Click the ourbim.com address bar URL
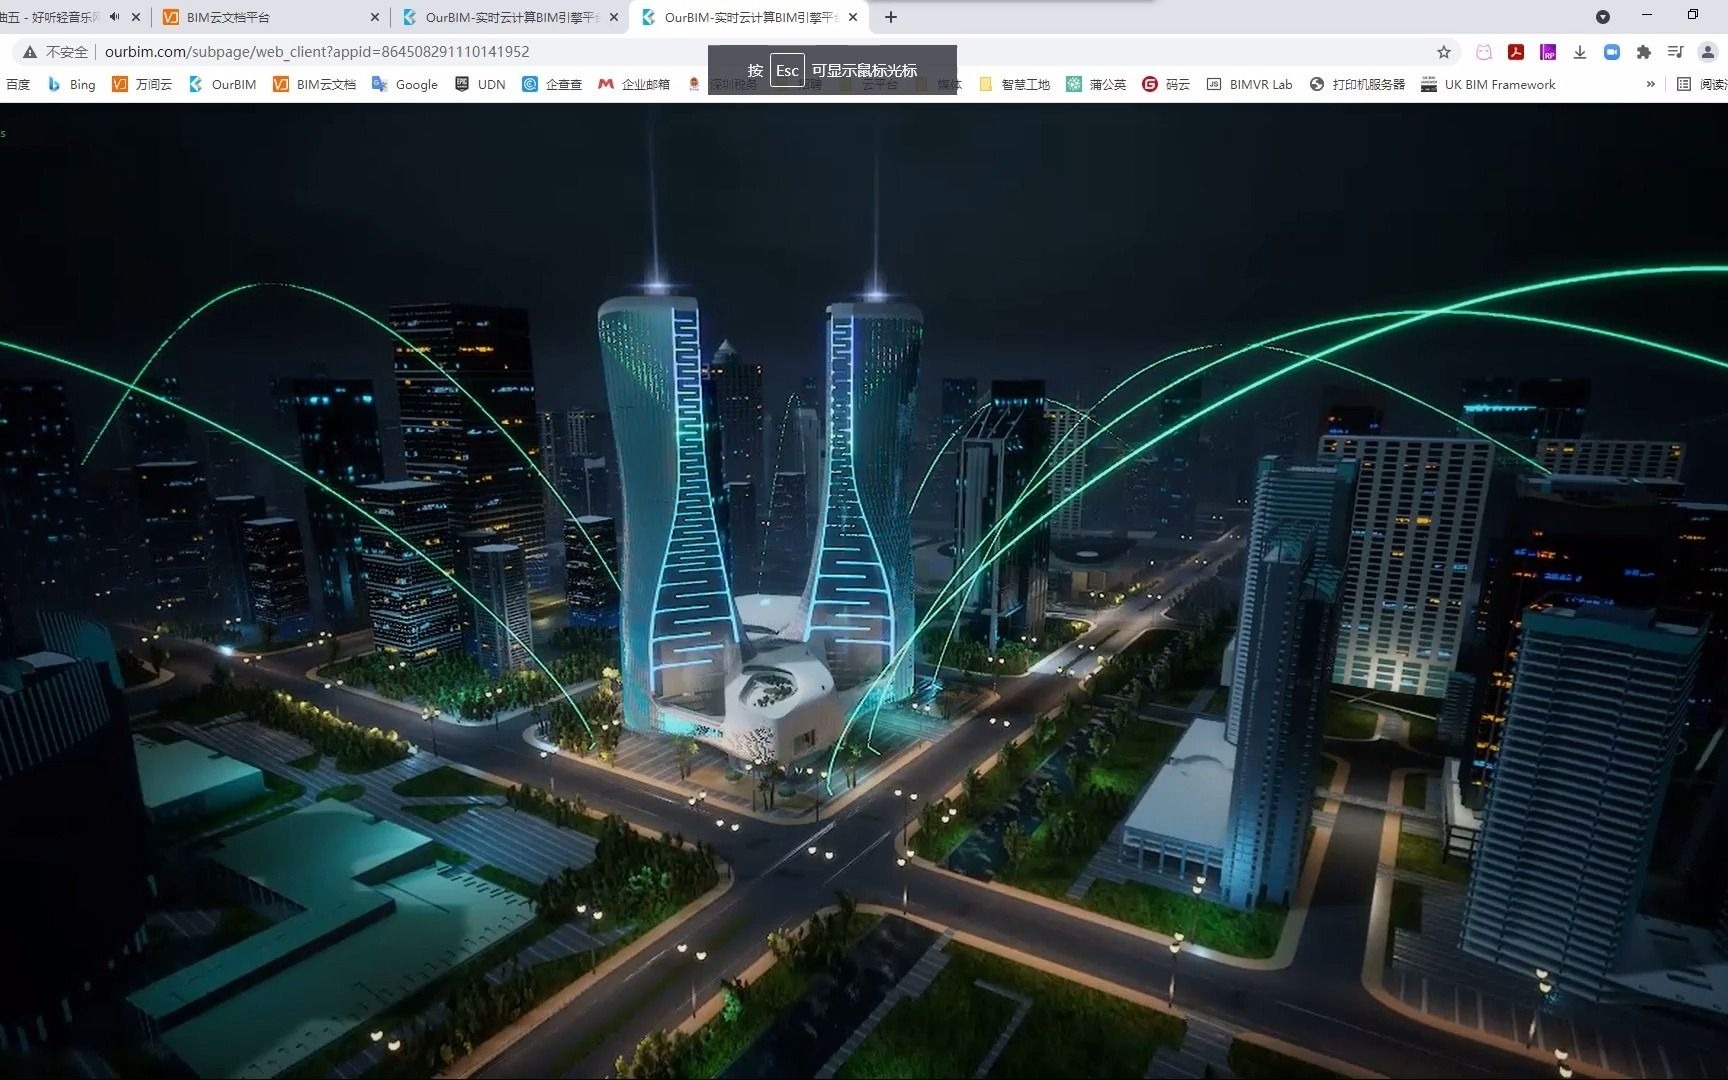 (x=317, y=52)
